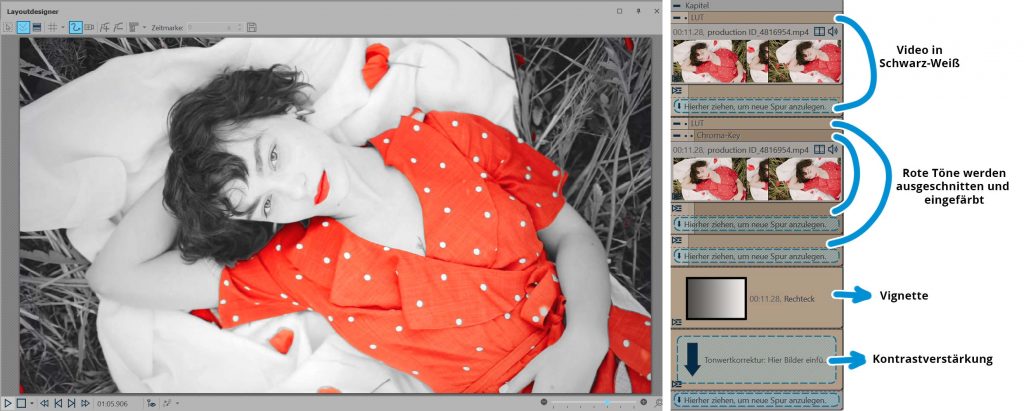
Task: Click the Play button in the preview controls
Action: tap(8, 403)
